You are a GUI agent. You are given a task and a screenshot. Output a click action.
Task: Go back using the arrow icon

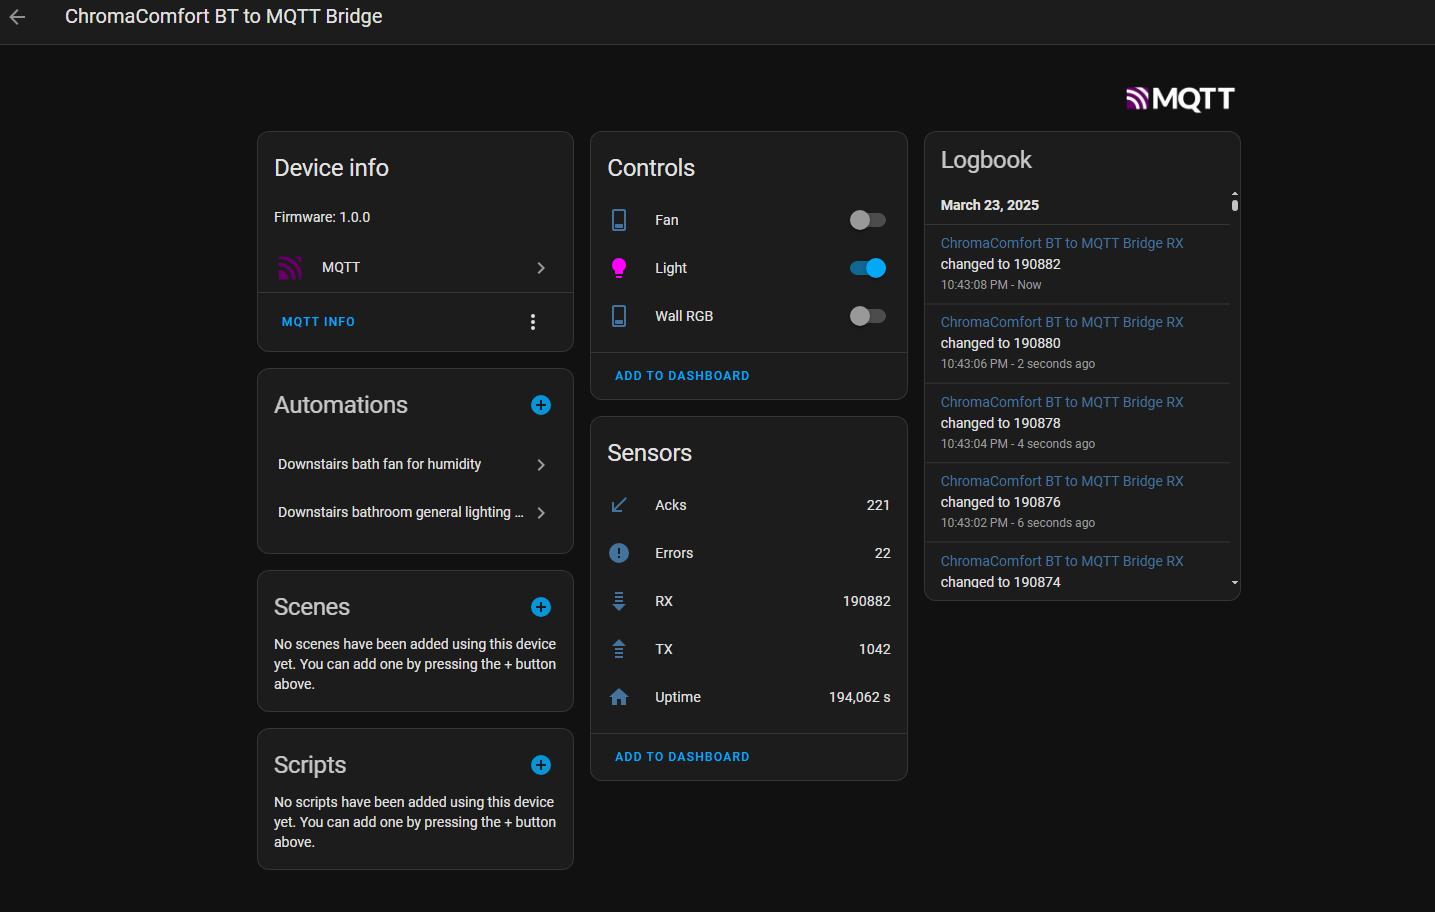point(17,17)
